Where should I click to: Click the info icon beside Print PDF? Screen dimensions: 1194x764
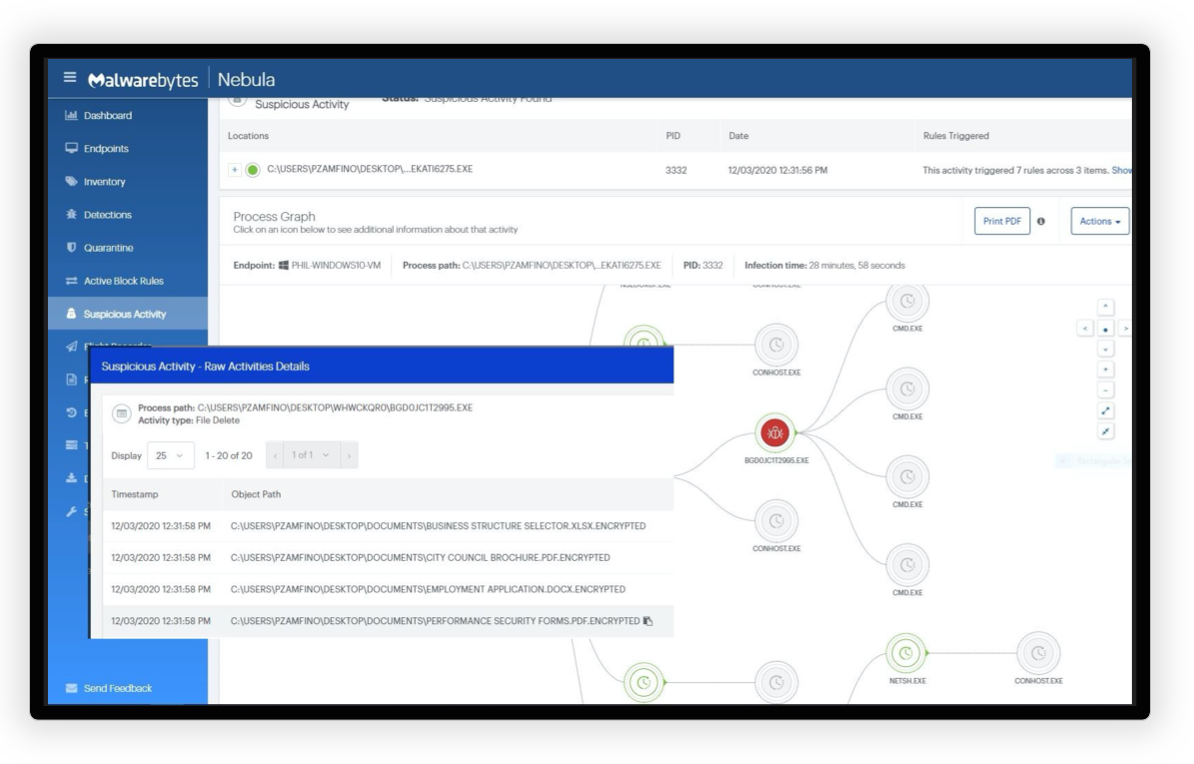pyautogui.click(x=1041, y=221)
